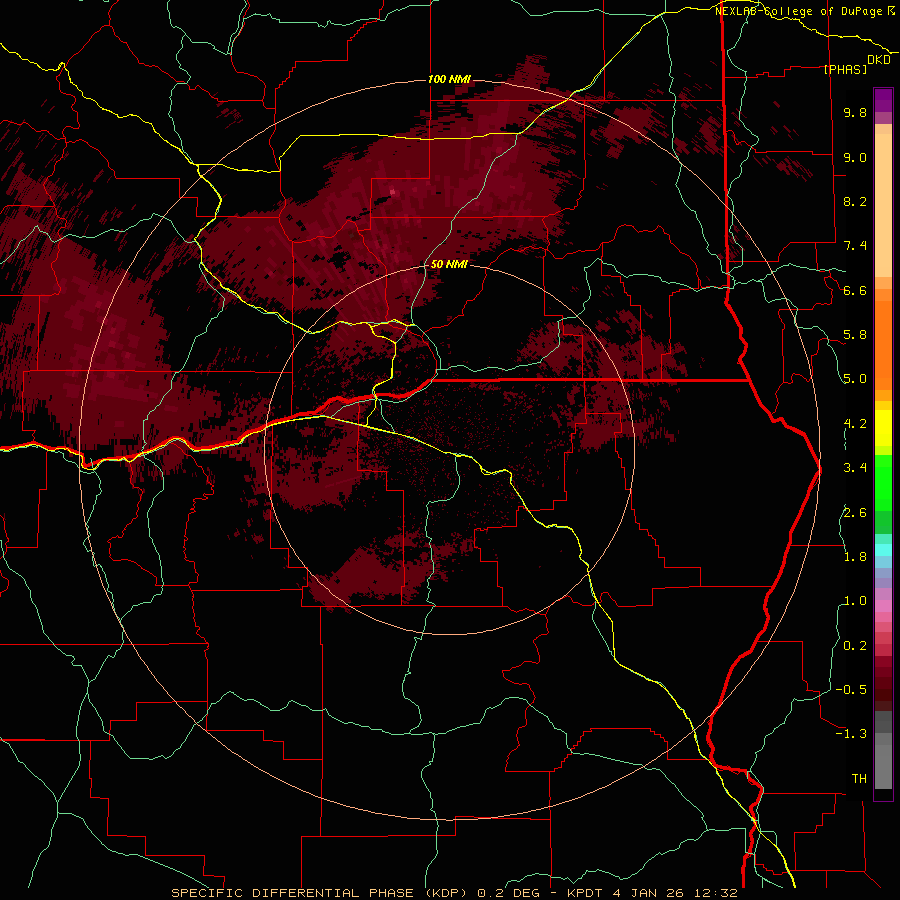Click the 0.2 legend value

coord(855,646)
